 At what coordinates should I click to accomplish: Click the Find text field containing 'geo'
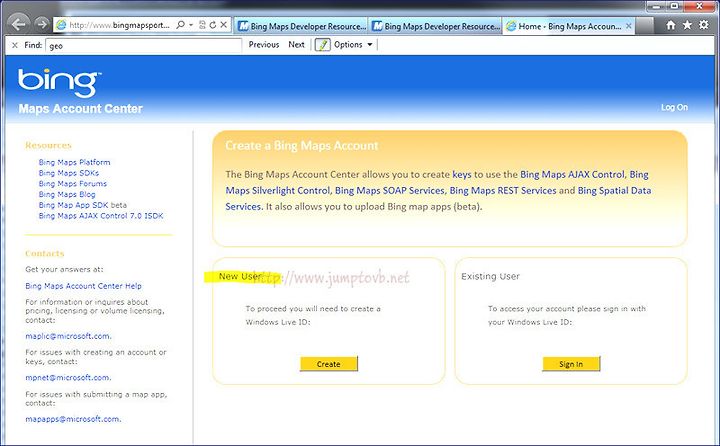(x=143, y=45)
